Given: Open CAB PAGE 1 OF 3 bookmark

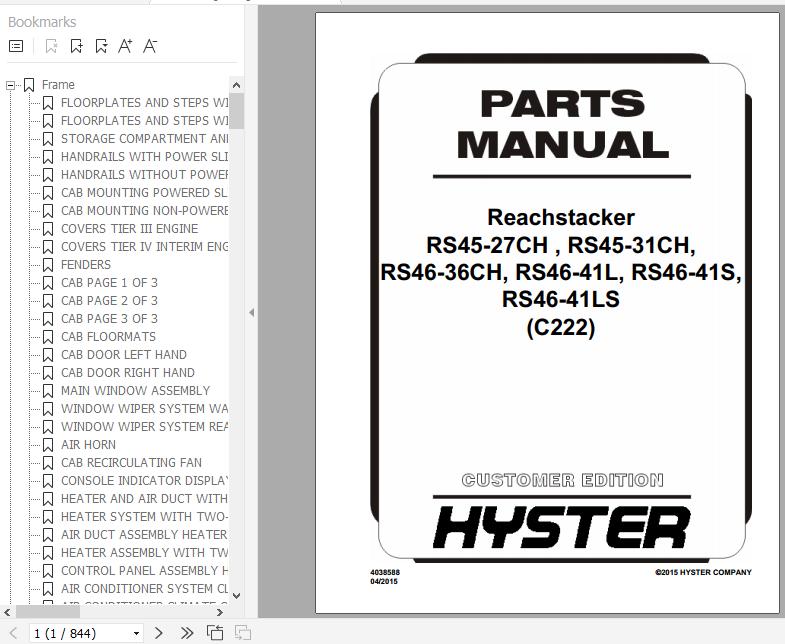Looking at the screenshot, I should coord(109,283).
